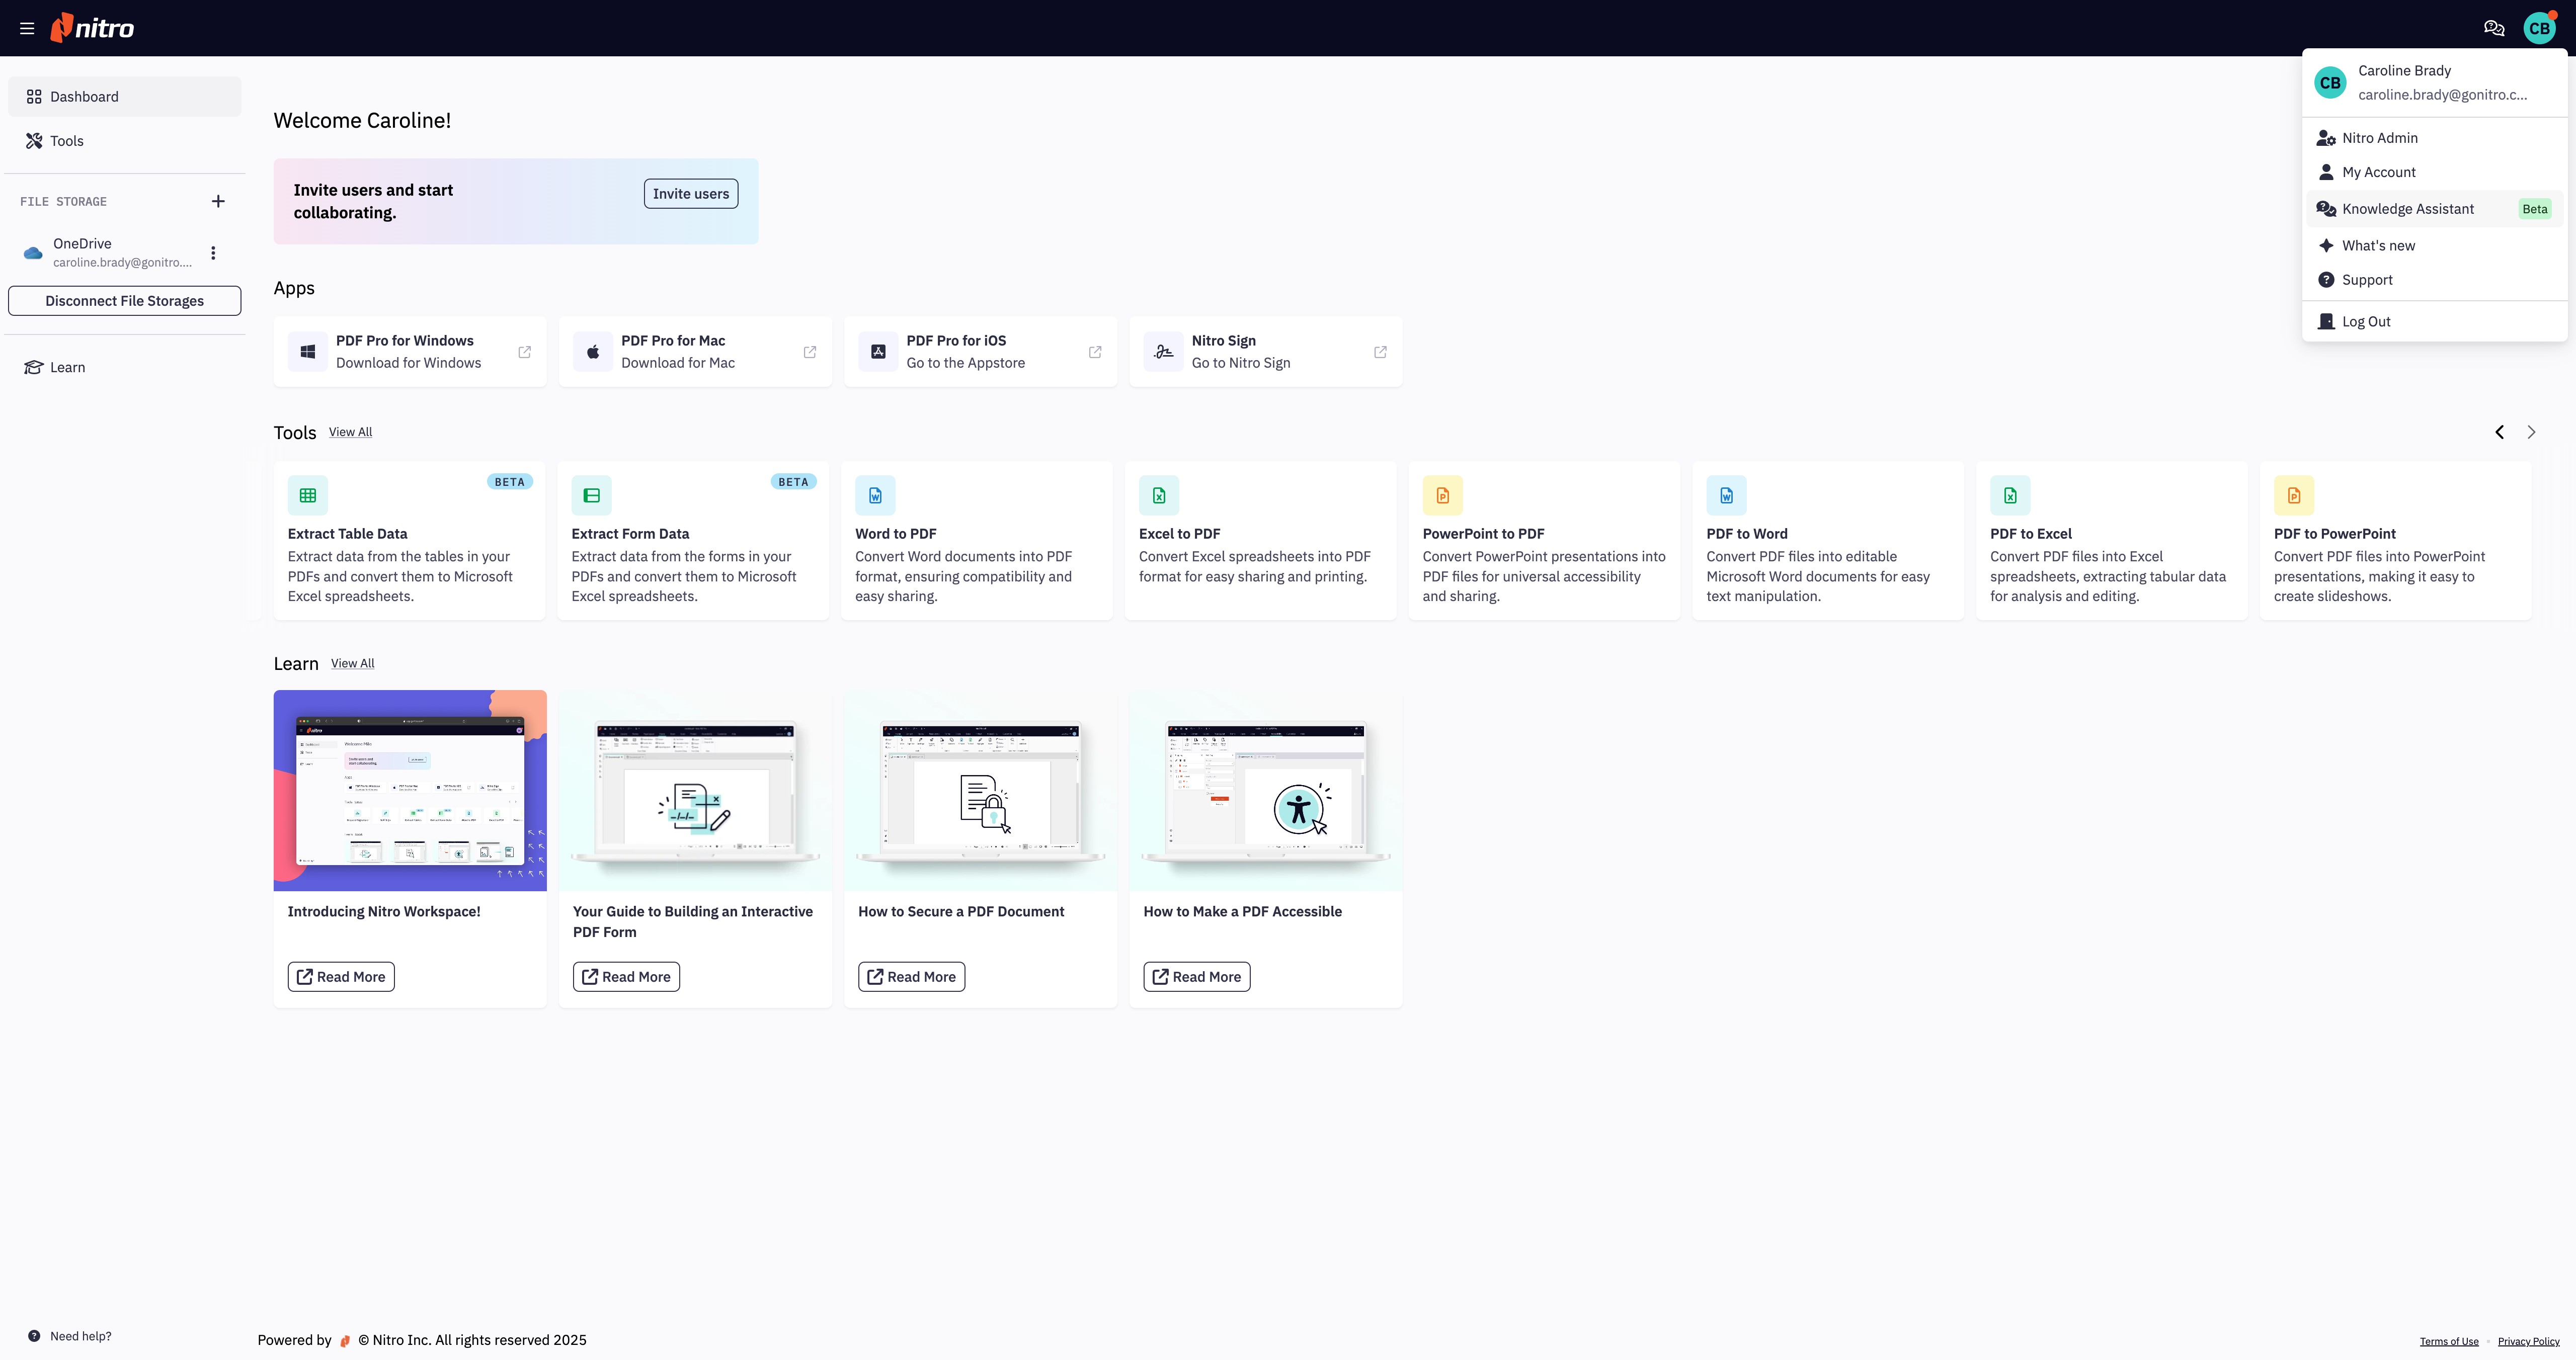Read More on How to Make PDF Accessible
This screenshot has width=2576, height=1360.
click(x=1197, y=977)
